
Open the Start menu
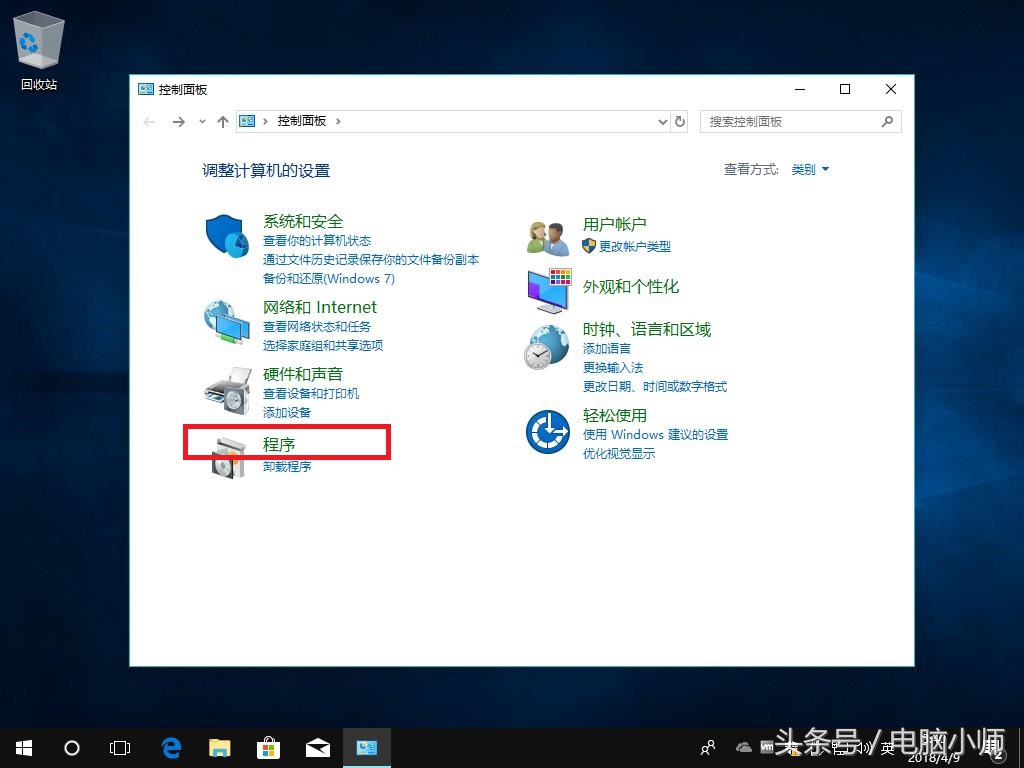coord(22,747)
